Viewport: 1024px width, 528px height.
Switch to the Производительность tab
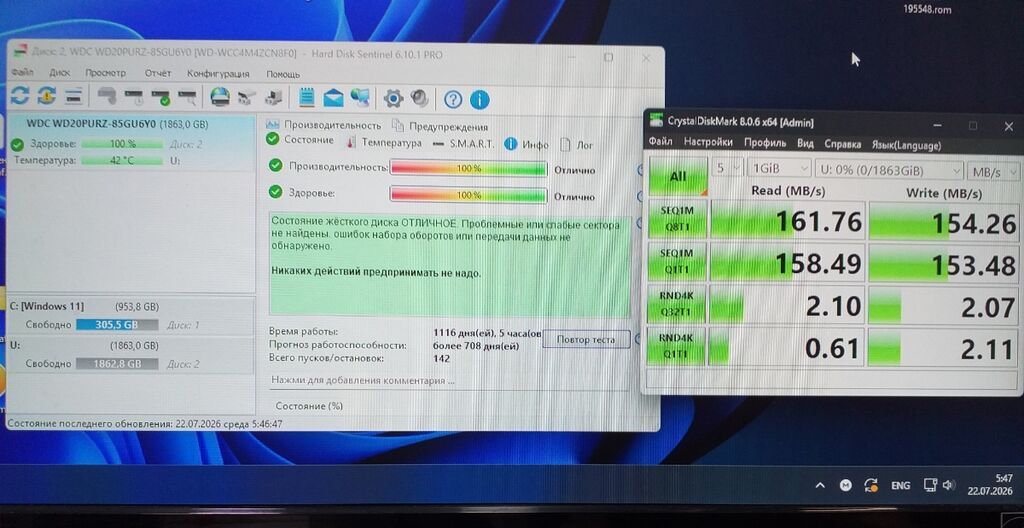(324, 125)
